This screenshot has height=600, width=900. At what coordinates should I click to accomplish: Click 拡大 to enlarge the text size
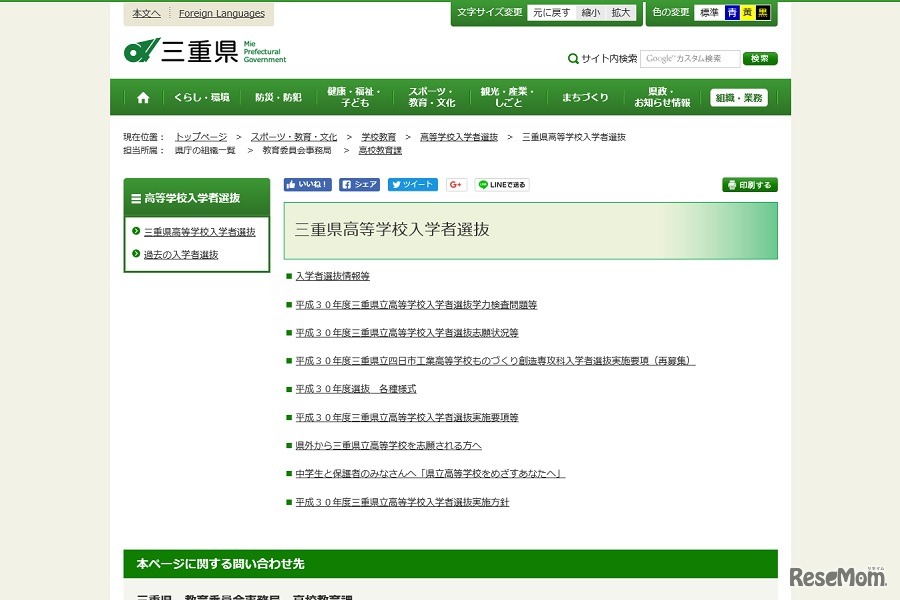coord(619,12)
